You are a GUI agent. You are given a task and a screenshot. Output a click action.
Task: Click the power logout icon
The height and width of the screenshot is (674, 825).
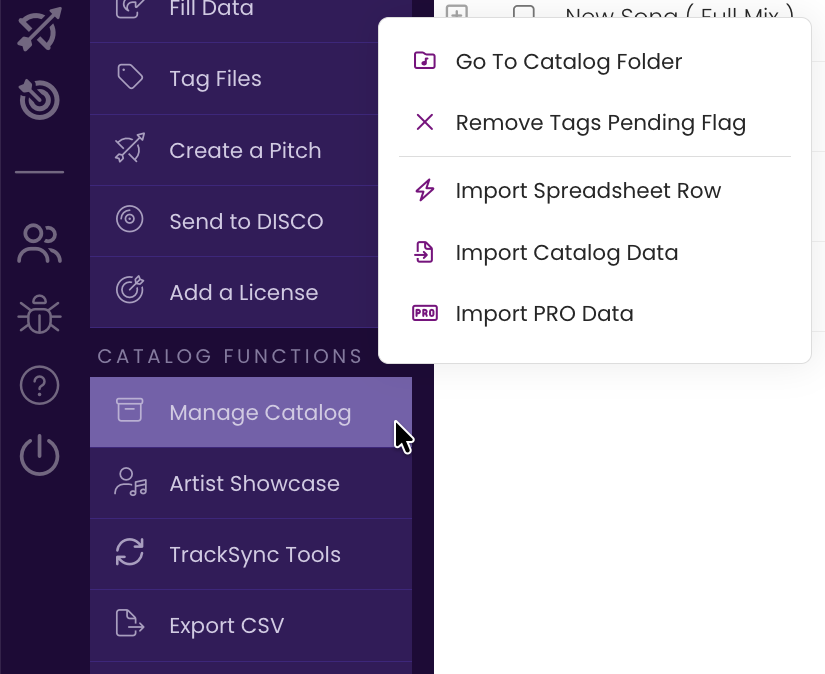coord(39,456)
